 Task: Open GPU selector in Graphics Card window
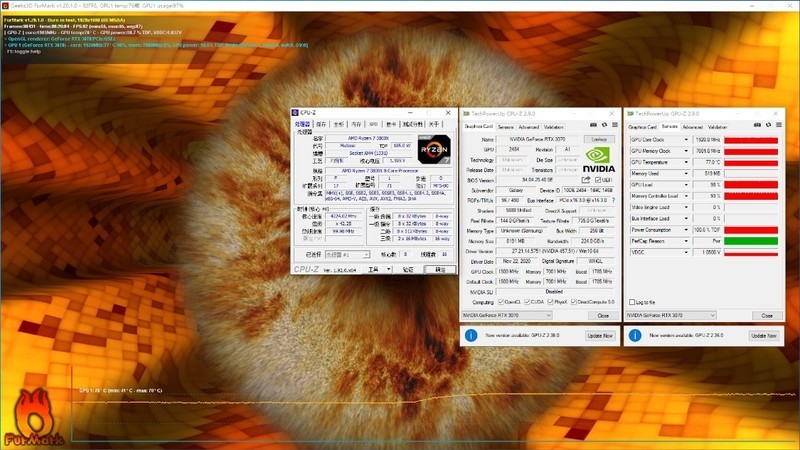(507, 315)
